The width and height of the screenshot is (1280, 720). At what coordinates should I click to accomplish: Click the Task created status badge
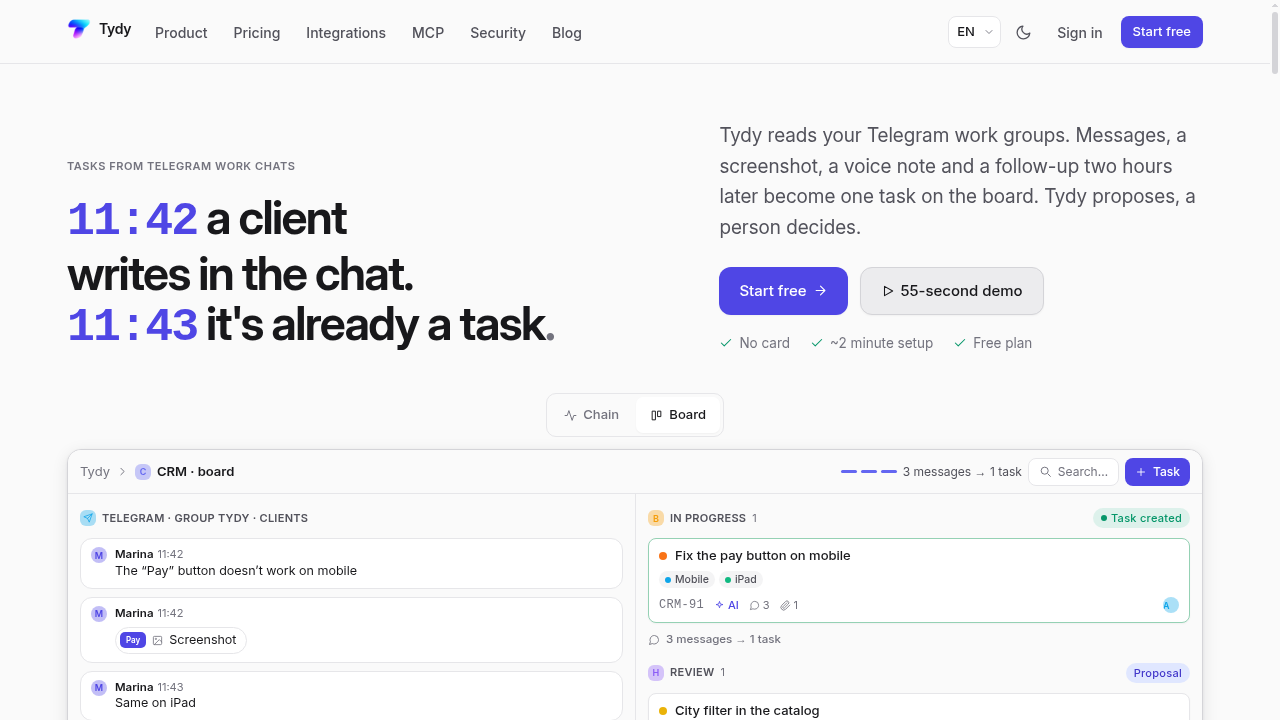pos(1141,518)
